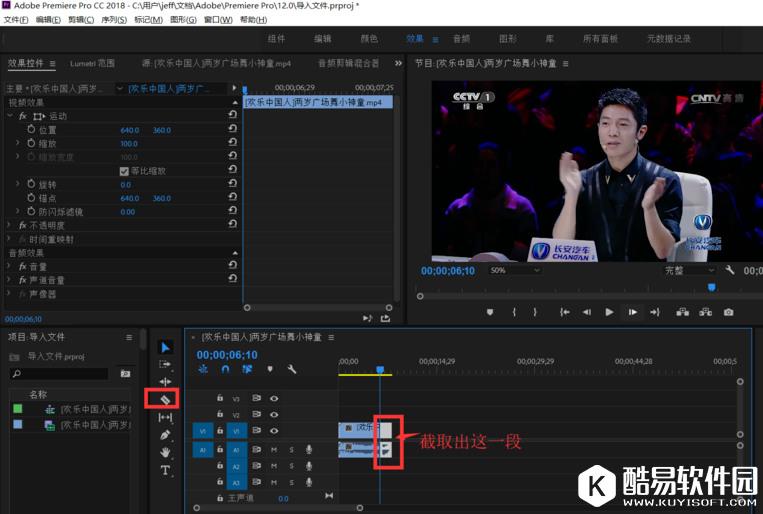This screenshot has height=514, width=763.
Task: Uncheck the 等比缩放 uniform scale checkbox
Action: pos(124,171)
